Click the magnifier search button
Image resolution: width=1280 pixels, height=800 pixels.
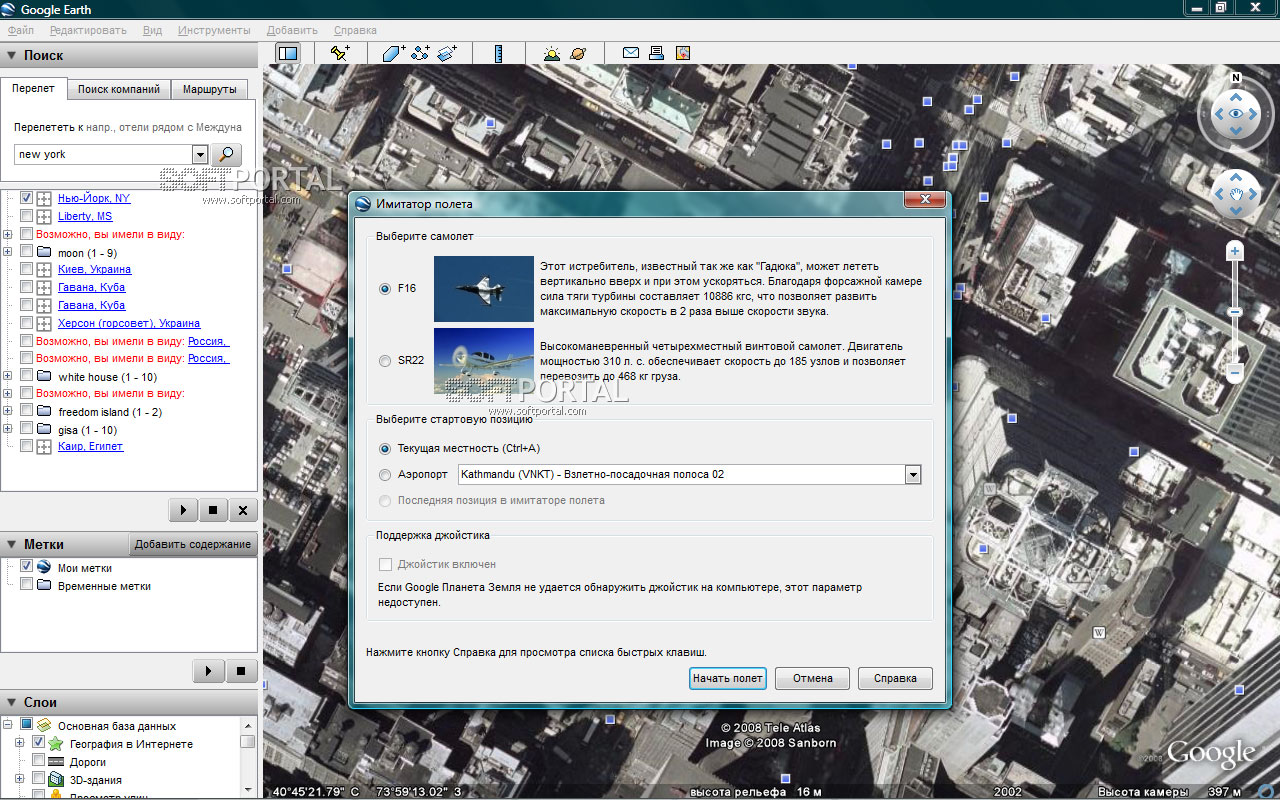(x=227, y=154)
